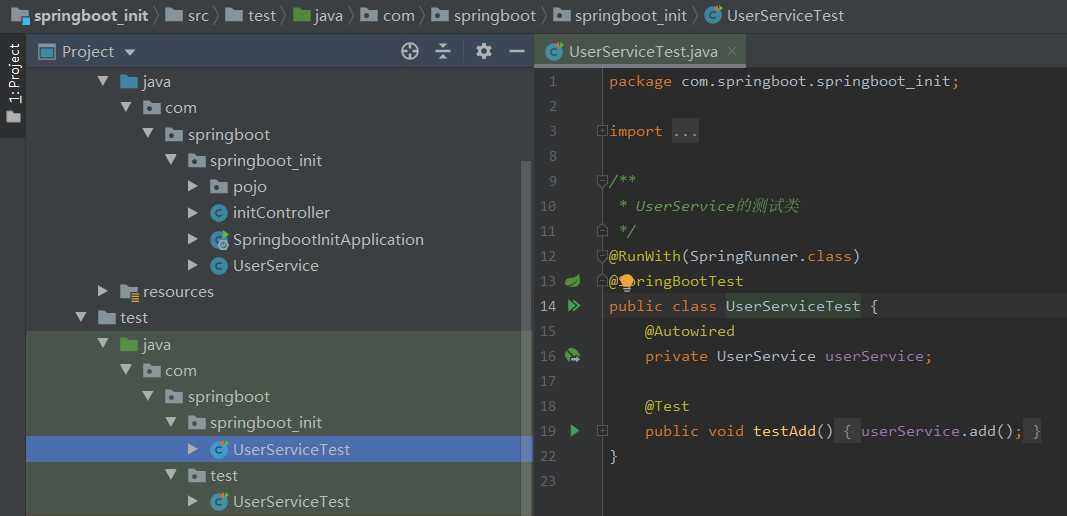Click the run class double-arrow gutter icon on line 14
1067x516 pixels.
pyautogui.click(x=574, y=306)
